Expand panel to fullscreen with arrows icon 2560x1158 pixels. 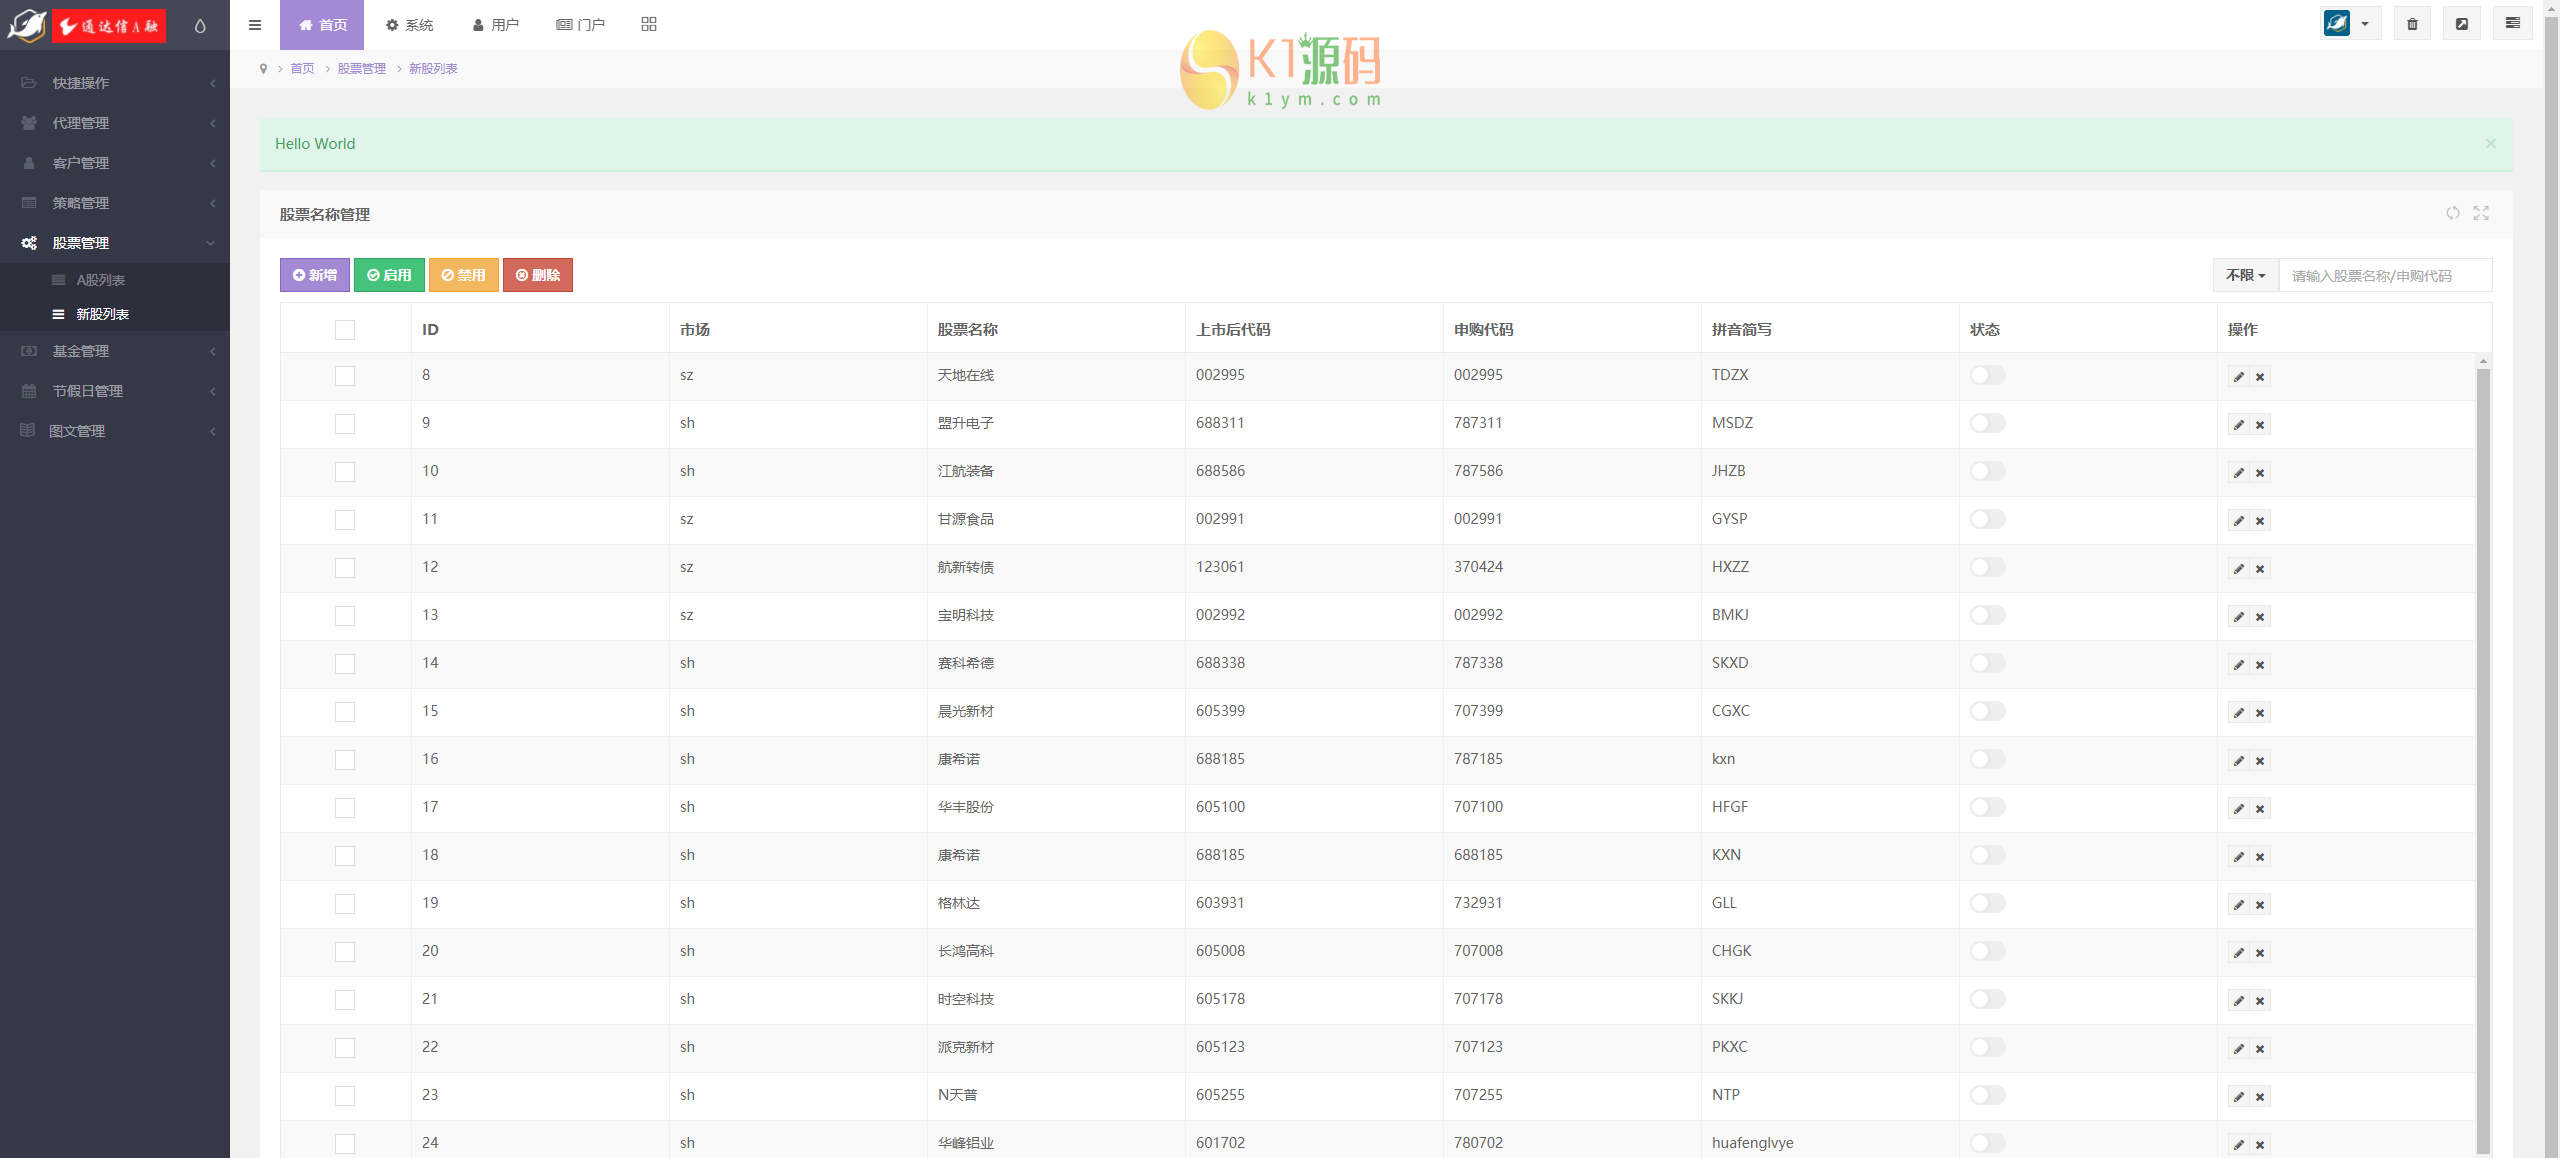point(2481,213)
